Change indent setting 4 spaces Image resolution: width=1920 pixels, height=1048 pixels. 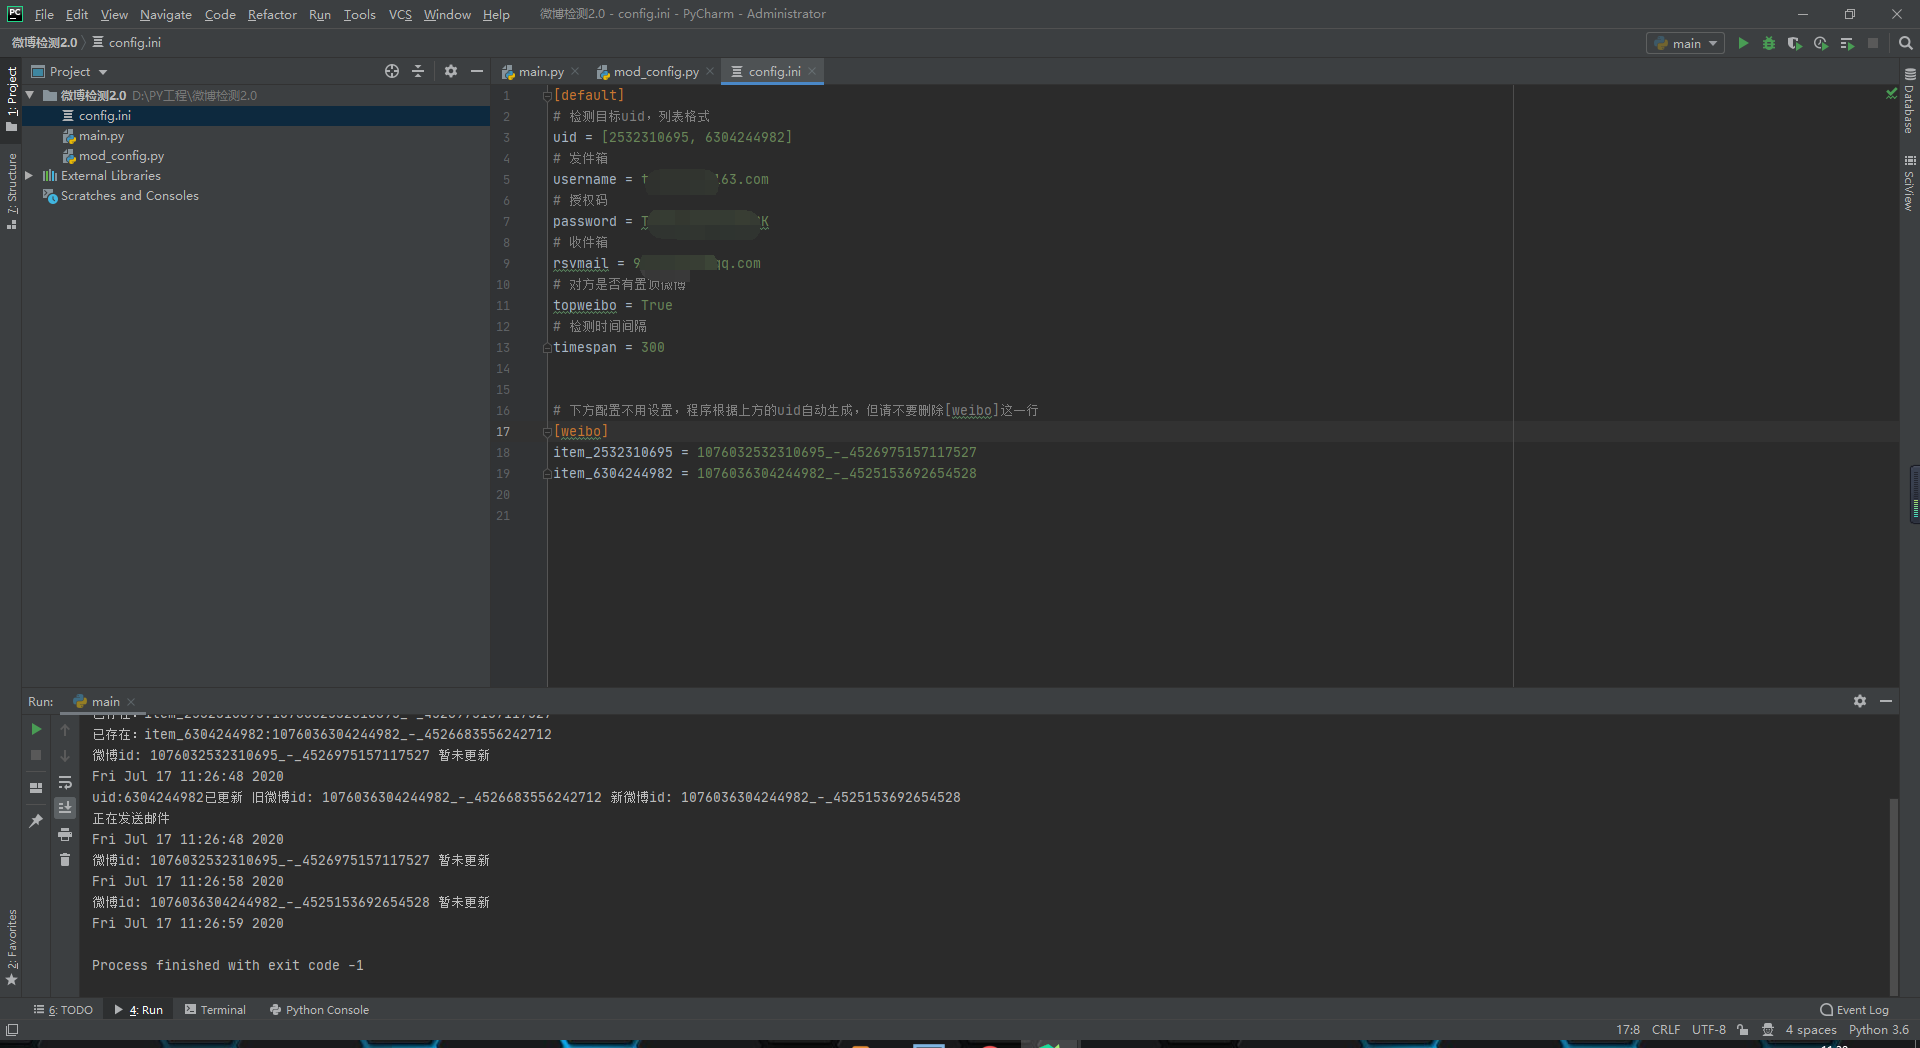click(x=1811, y=1030)
